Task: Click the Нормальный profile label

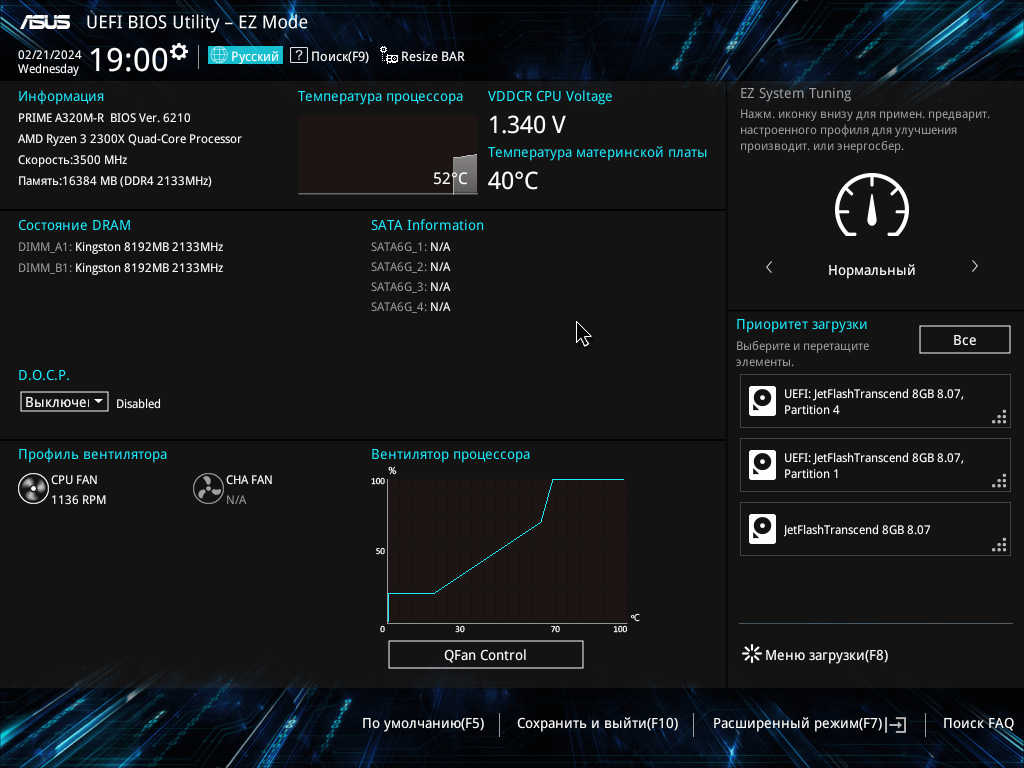Action: click(871, 270)
